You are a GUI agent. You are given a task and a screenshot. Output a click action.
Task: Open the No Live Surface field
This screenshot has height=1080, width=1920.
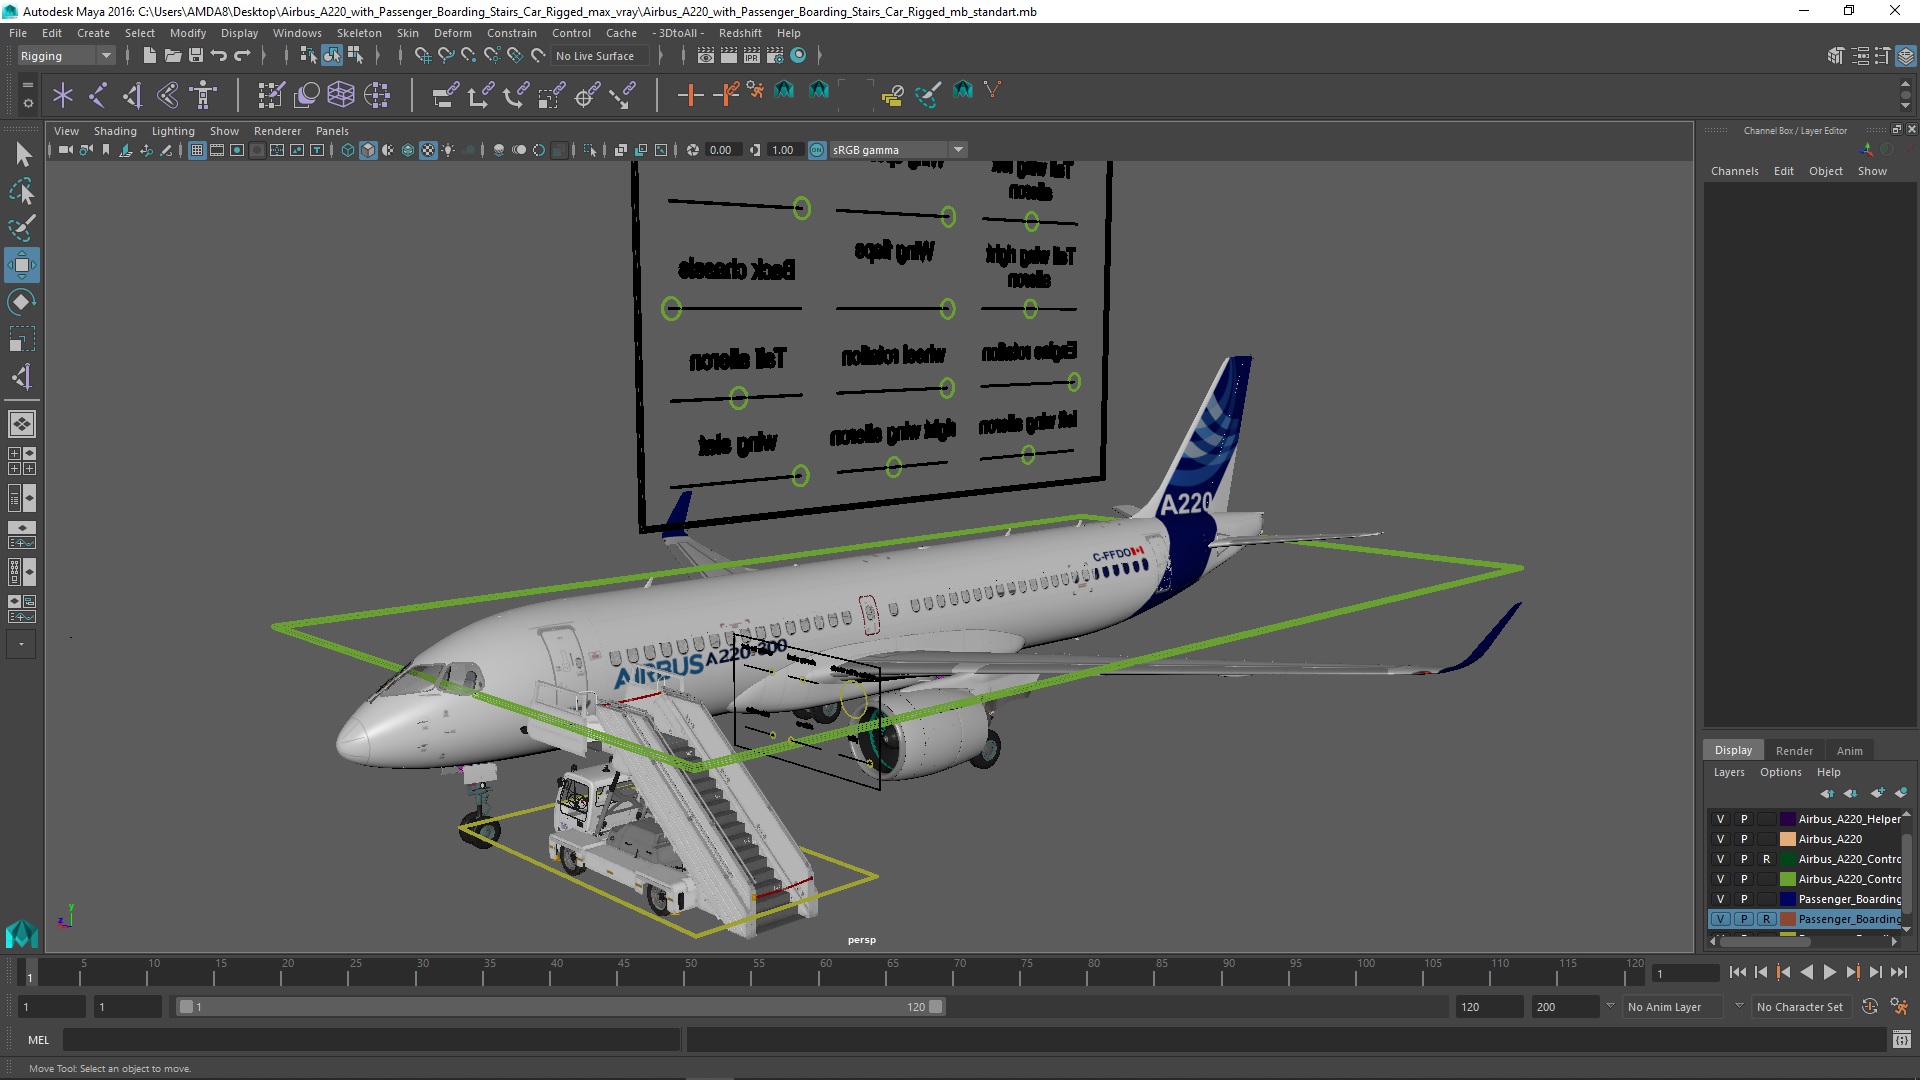click(600, 56)
